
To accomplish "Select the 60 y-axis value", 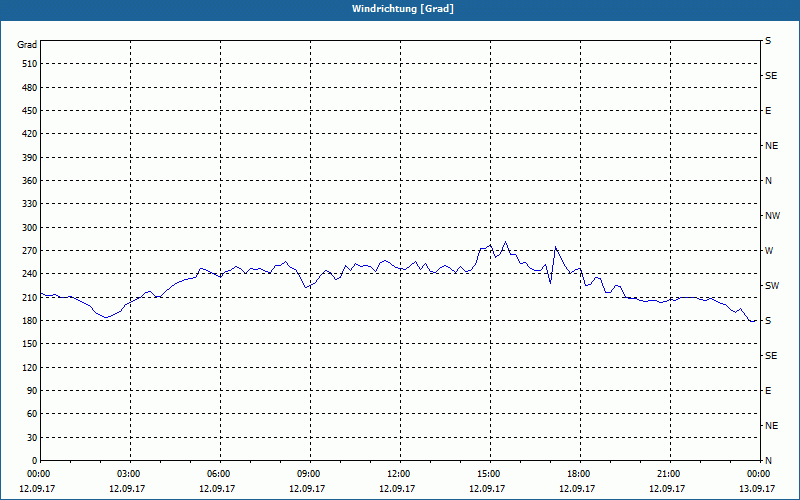I will coord(32,414).
